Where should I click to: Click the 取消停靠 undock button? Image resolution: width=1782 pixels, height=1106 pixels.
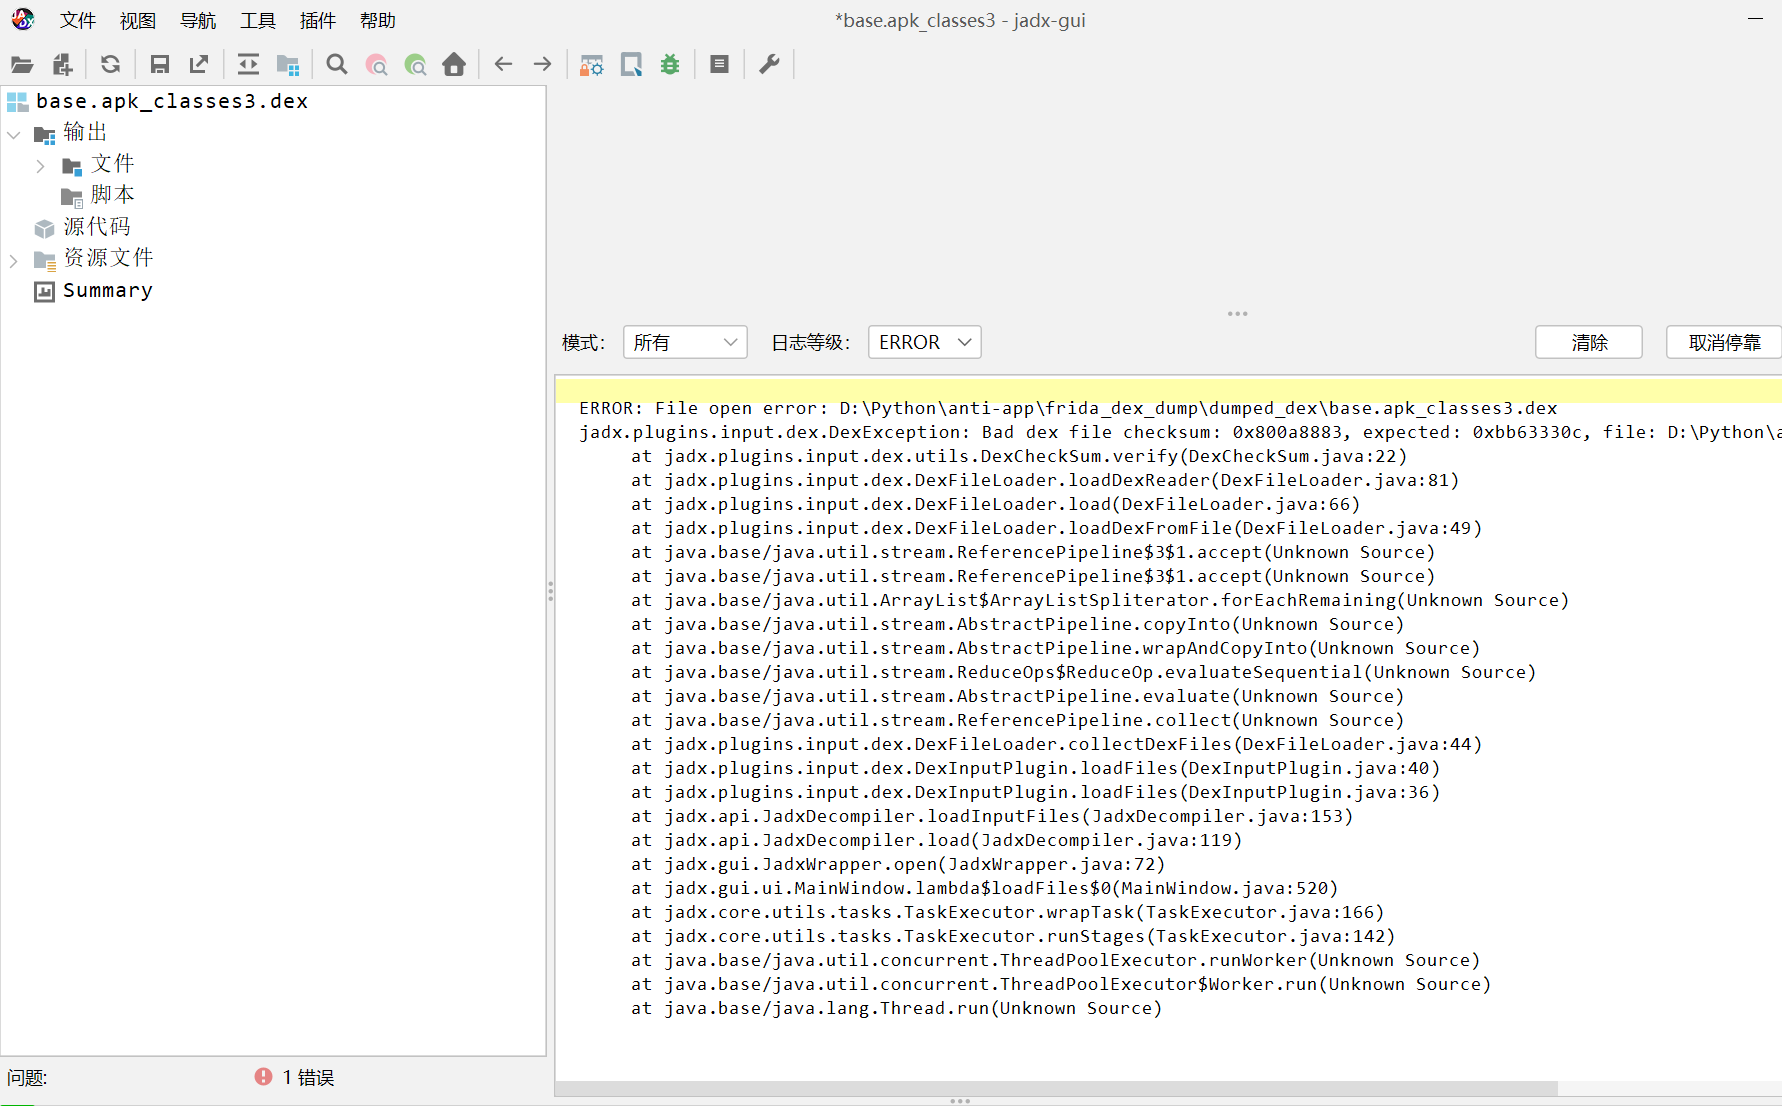(x=1724, y=342)
